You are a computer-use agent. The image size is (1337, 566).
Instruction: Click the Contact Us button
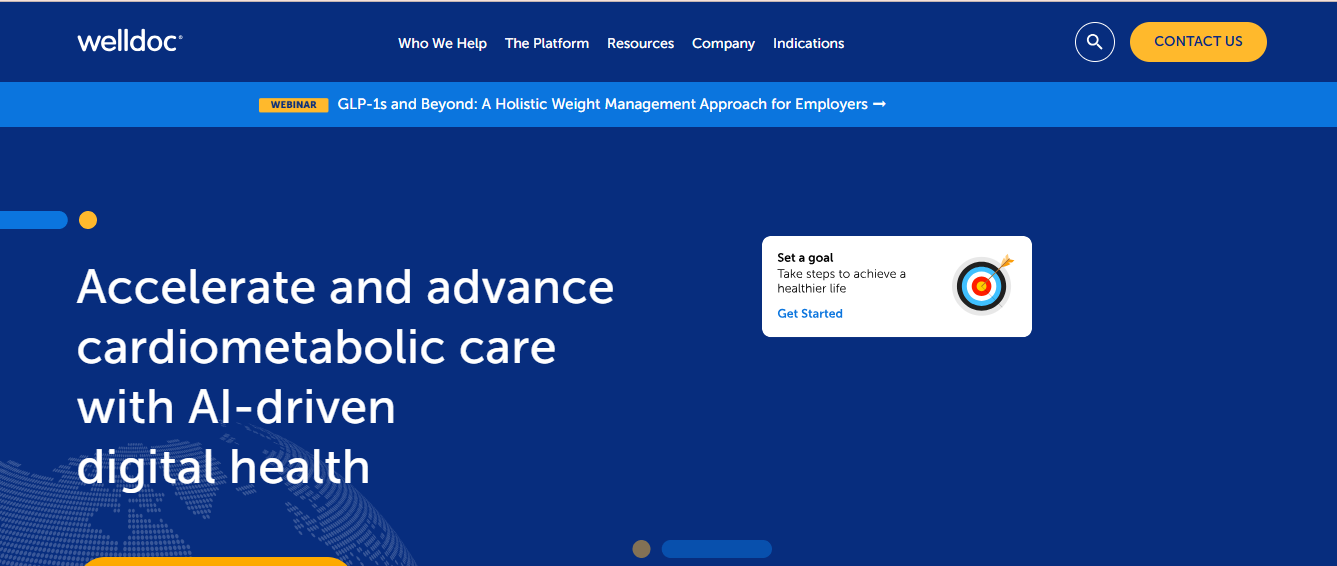(1198, 42)
